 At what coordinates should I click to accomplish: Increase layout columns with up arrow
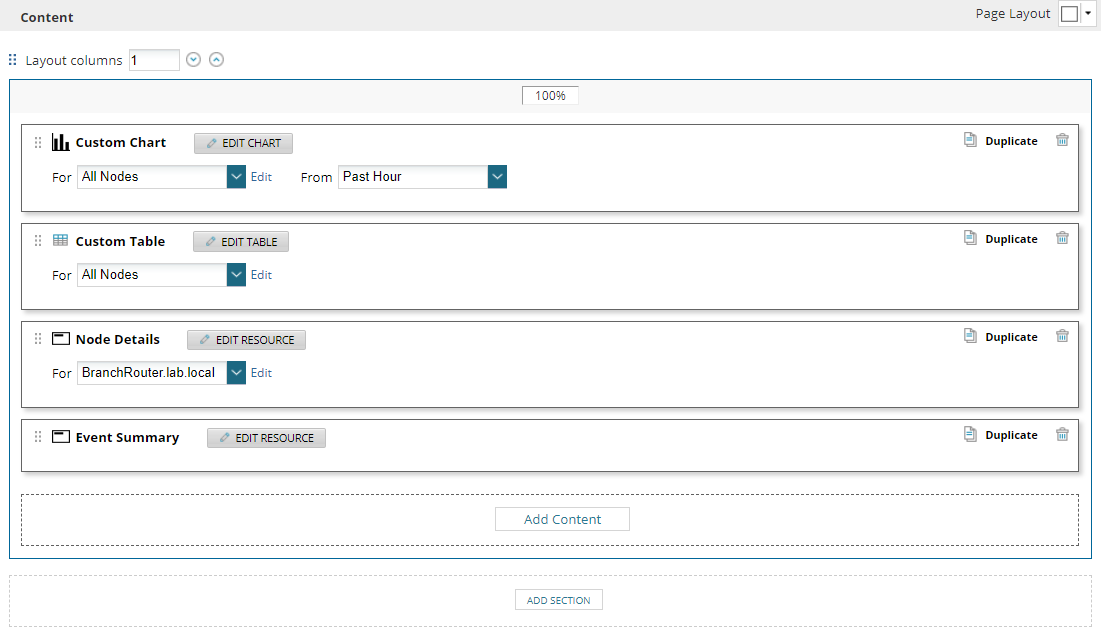coord(216,60)
